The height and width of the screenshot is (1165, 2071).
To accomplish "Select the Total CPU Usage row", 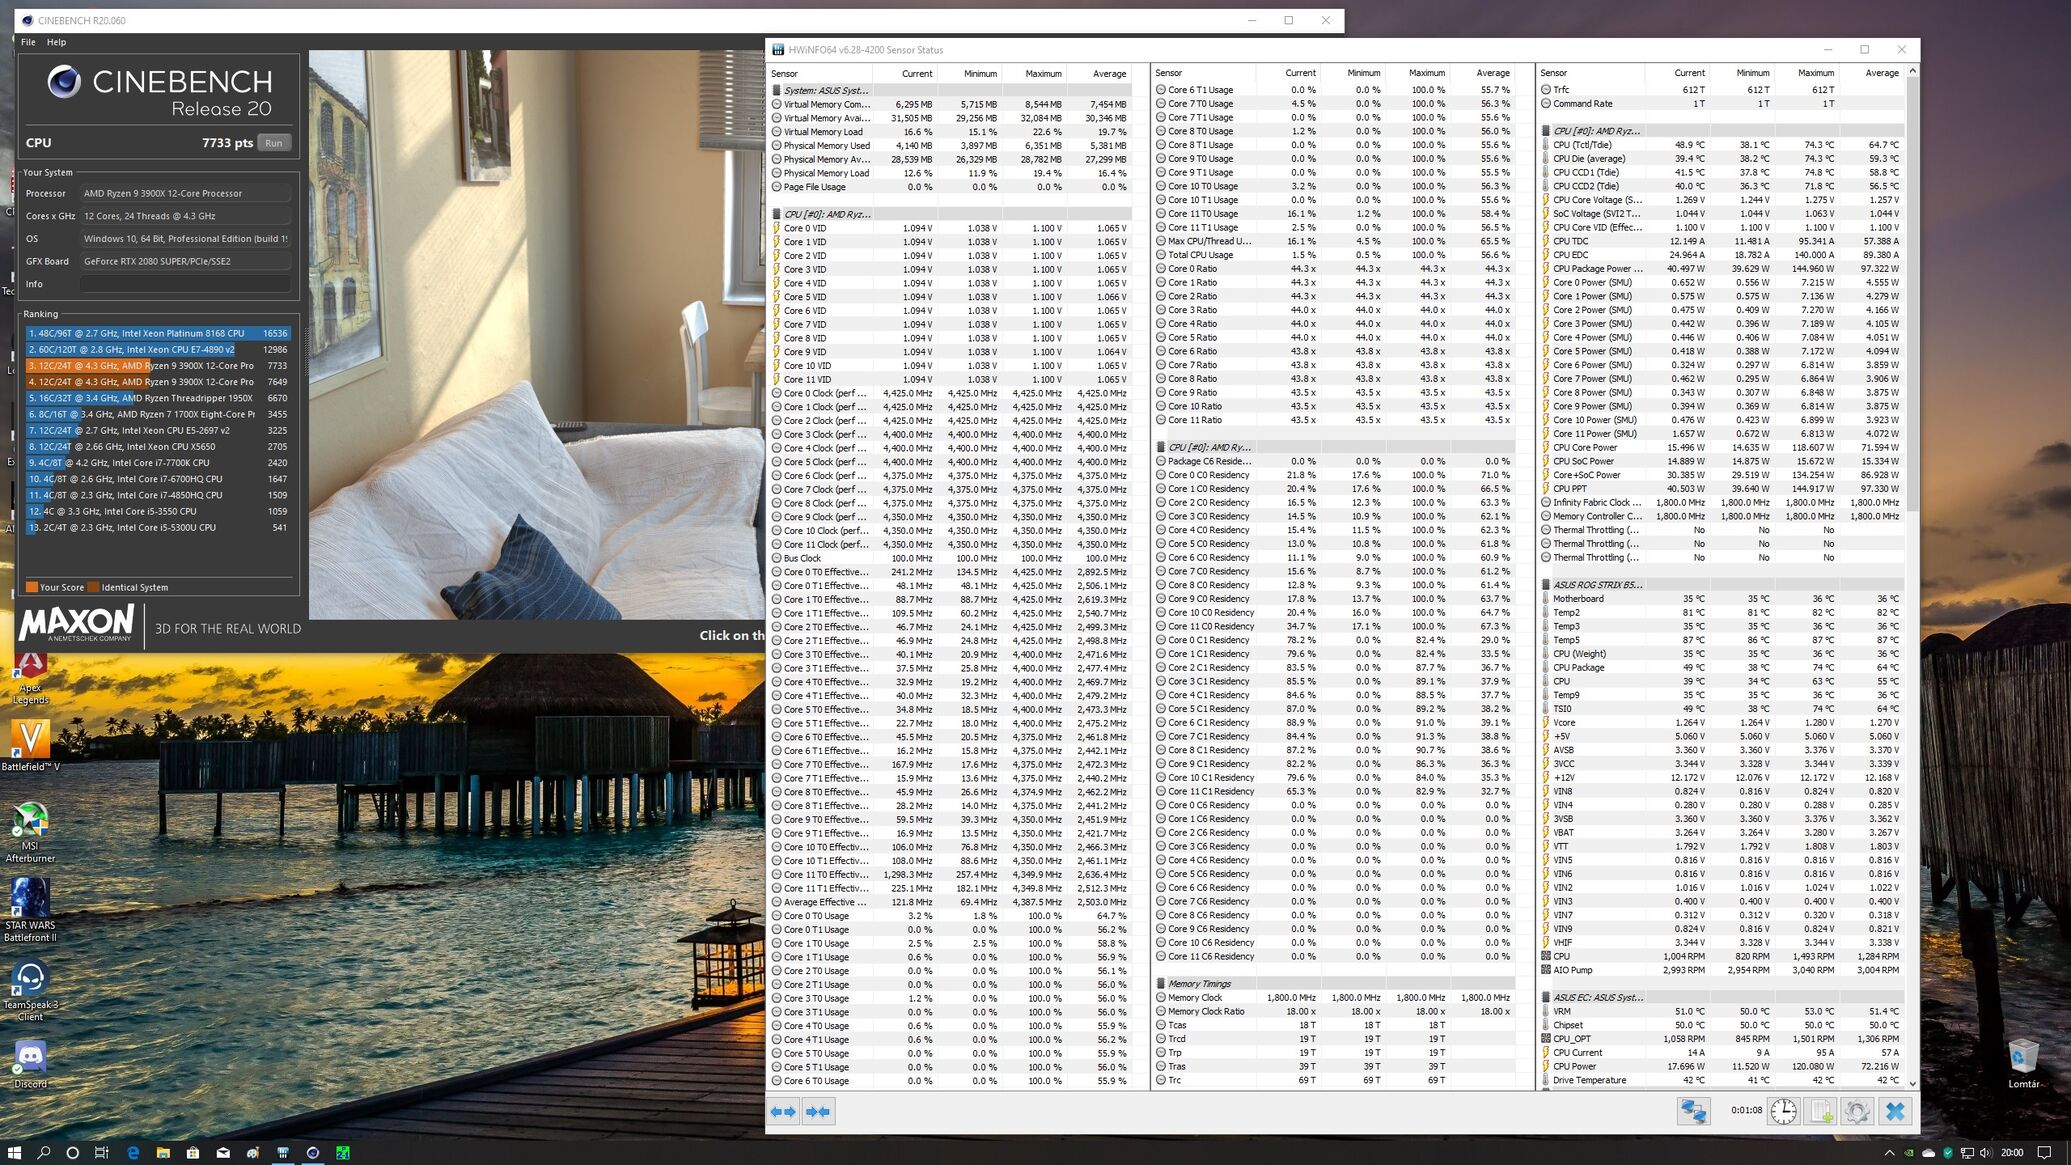I will click(1334, 254).
